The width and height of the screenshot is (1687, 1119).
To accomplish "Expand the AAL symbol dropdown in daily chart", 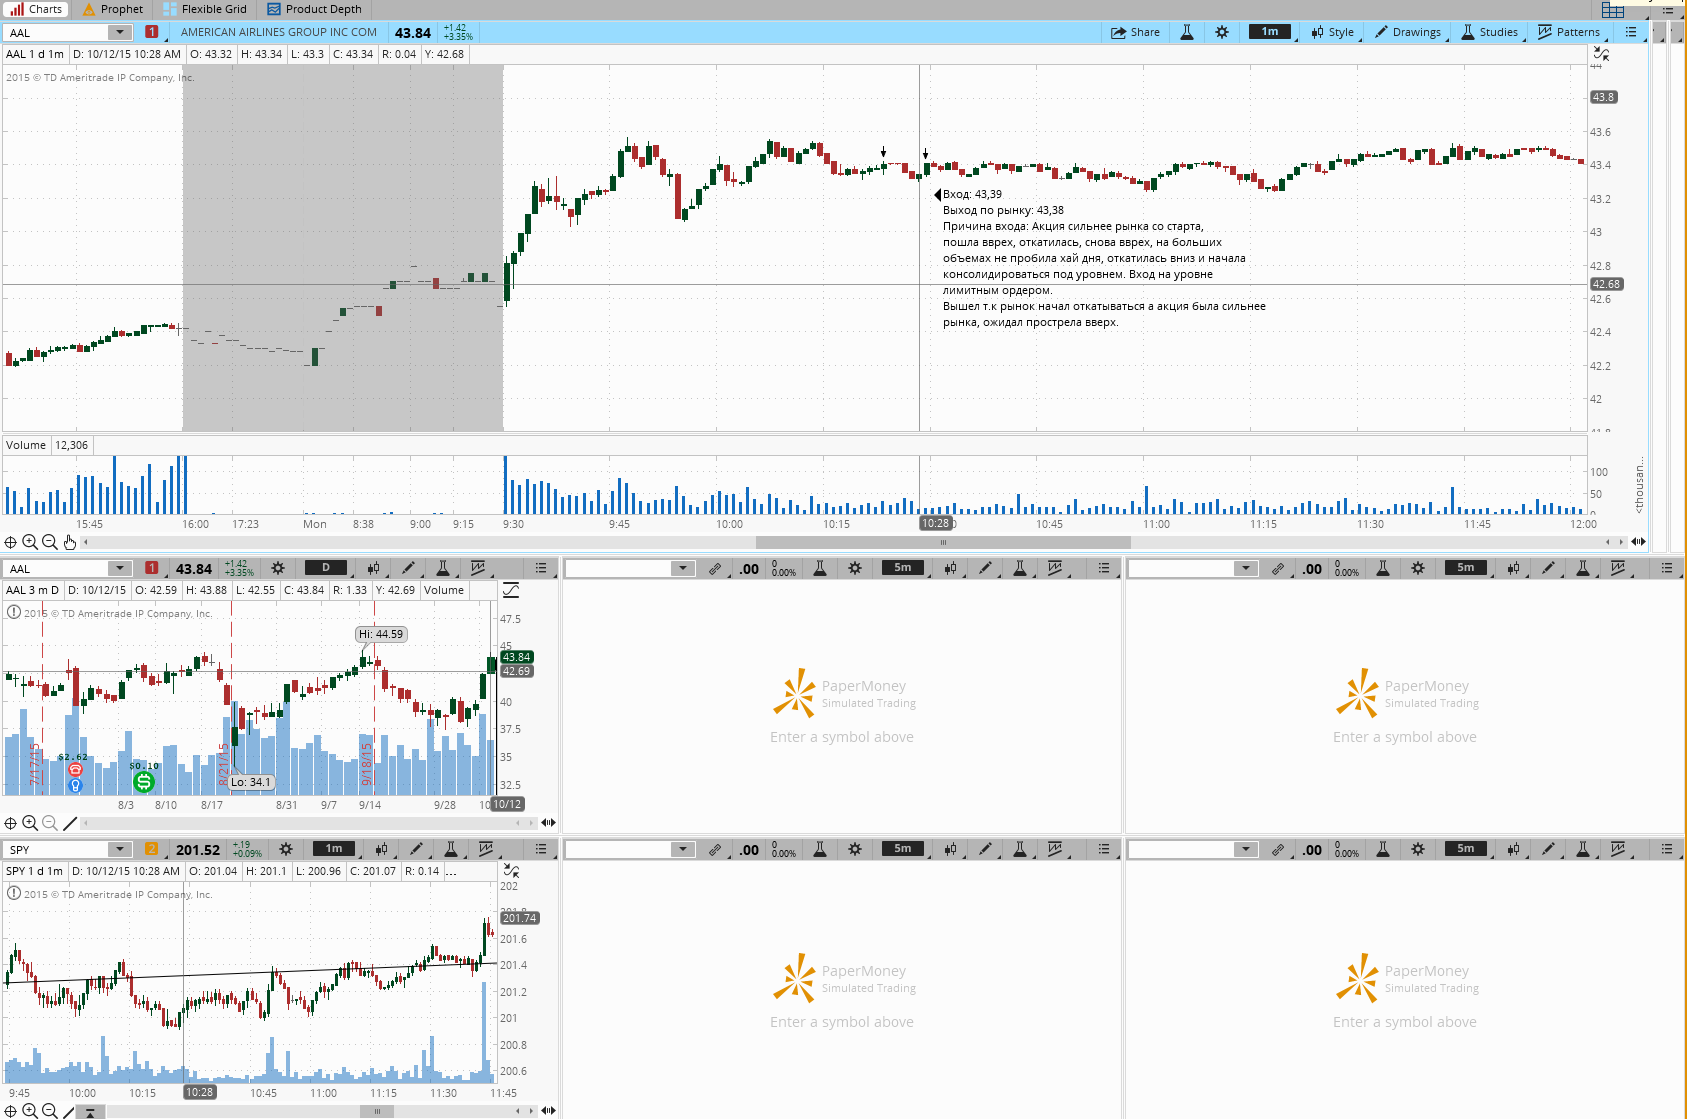I will click(119, 569).
